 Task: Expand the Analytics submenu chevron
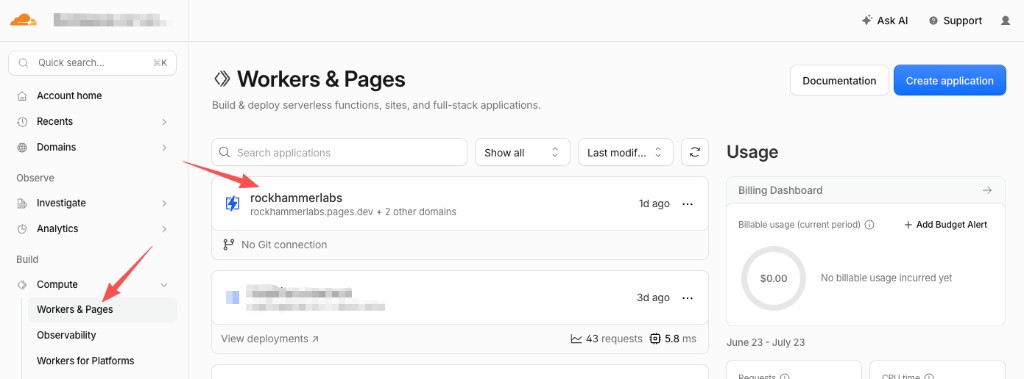click(x=165, y=229)
